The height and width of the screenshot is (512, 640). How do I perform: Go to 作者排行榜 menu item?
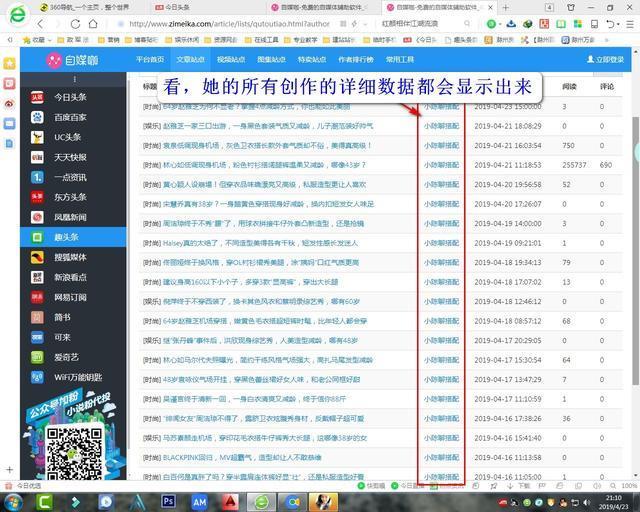click(x=358, y=60)
